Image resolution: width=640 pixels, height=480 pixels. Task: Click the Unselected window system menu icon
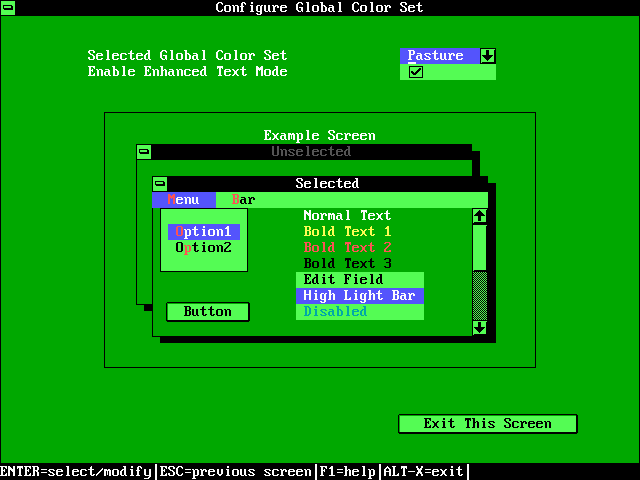point(144,152)
